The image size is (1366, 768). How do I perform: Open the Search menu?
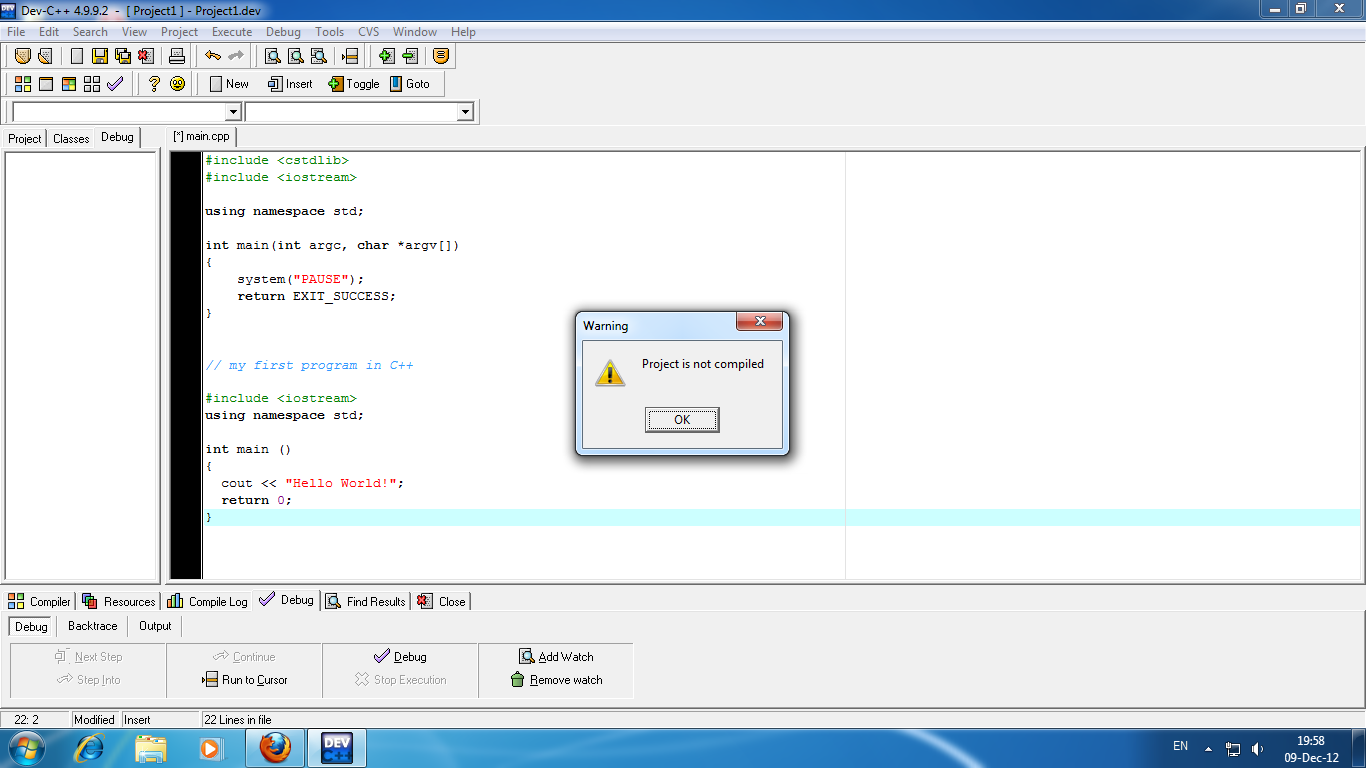coord(90,32)
